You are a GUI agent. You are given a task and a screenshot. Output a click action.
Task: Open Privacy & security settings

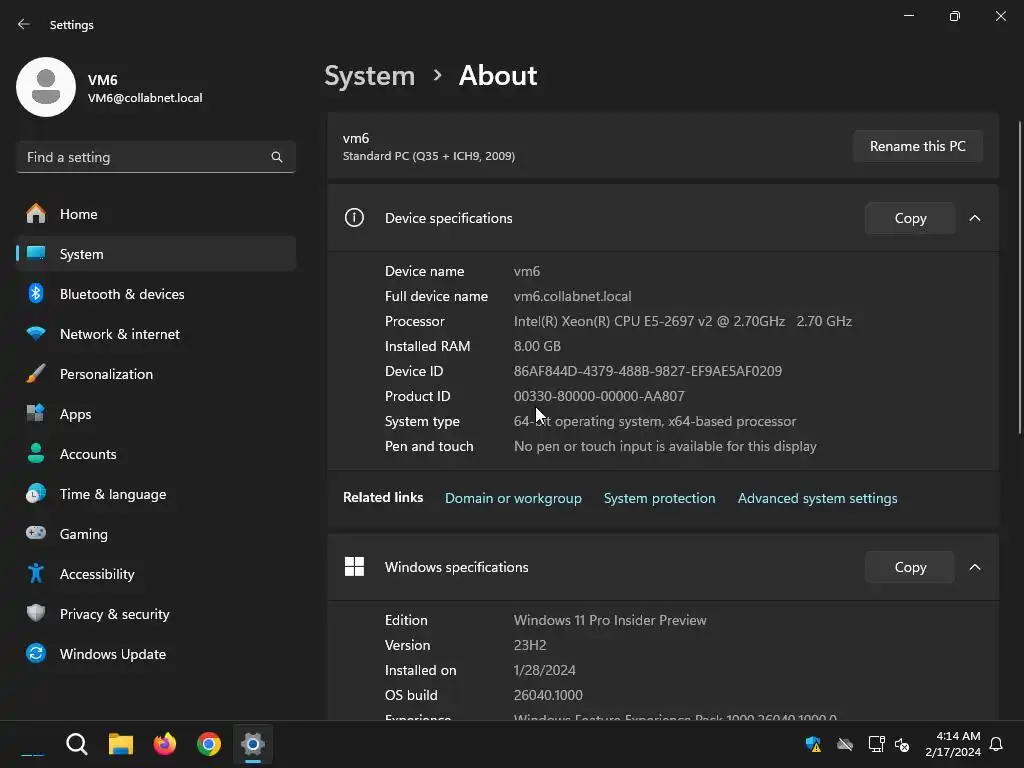pos(155,614)
